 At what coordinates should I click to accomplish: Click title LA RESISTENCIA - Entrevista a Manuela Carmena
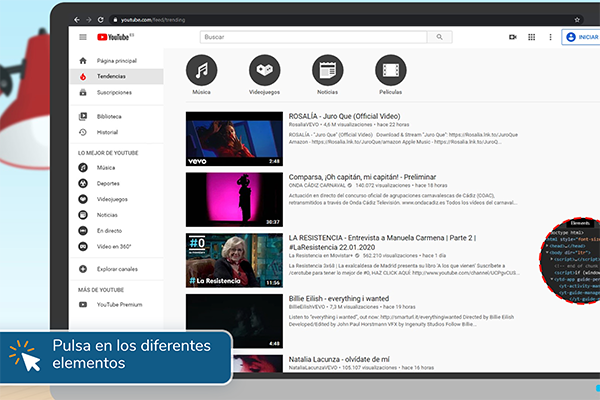pyautogui.click(x=382, y=242)
